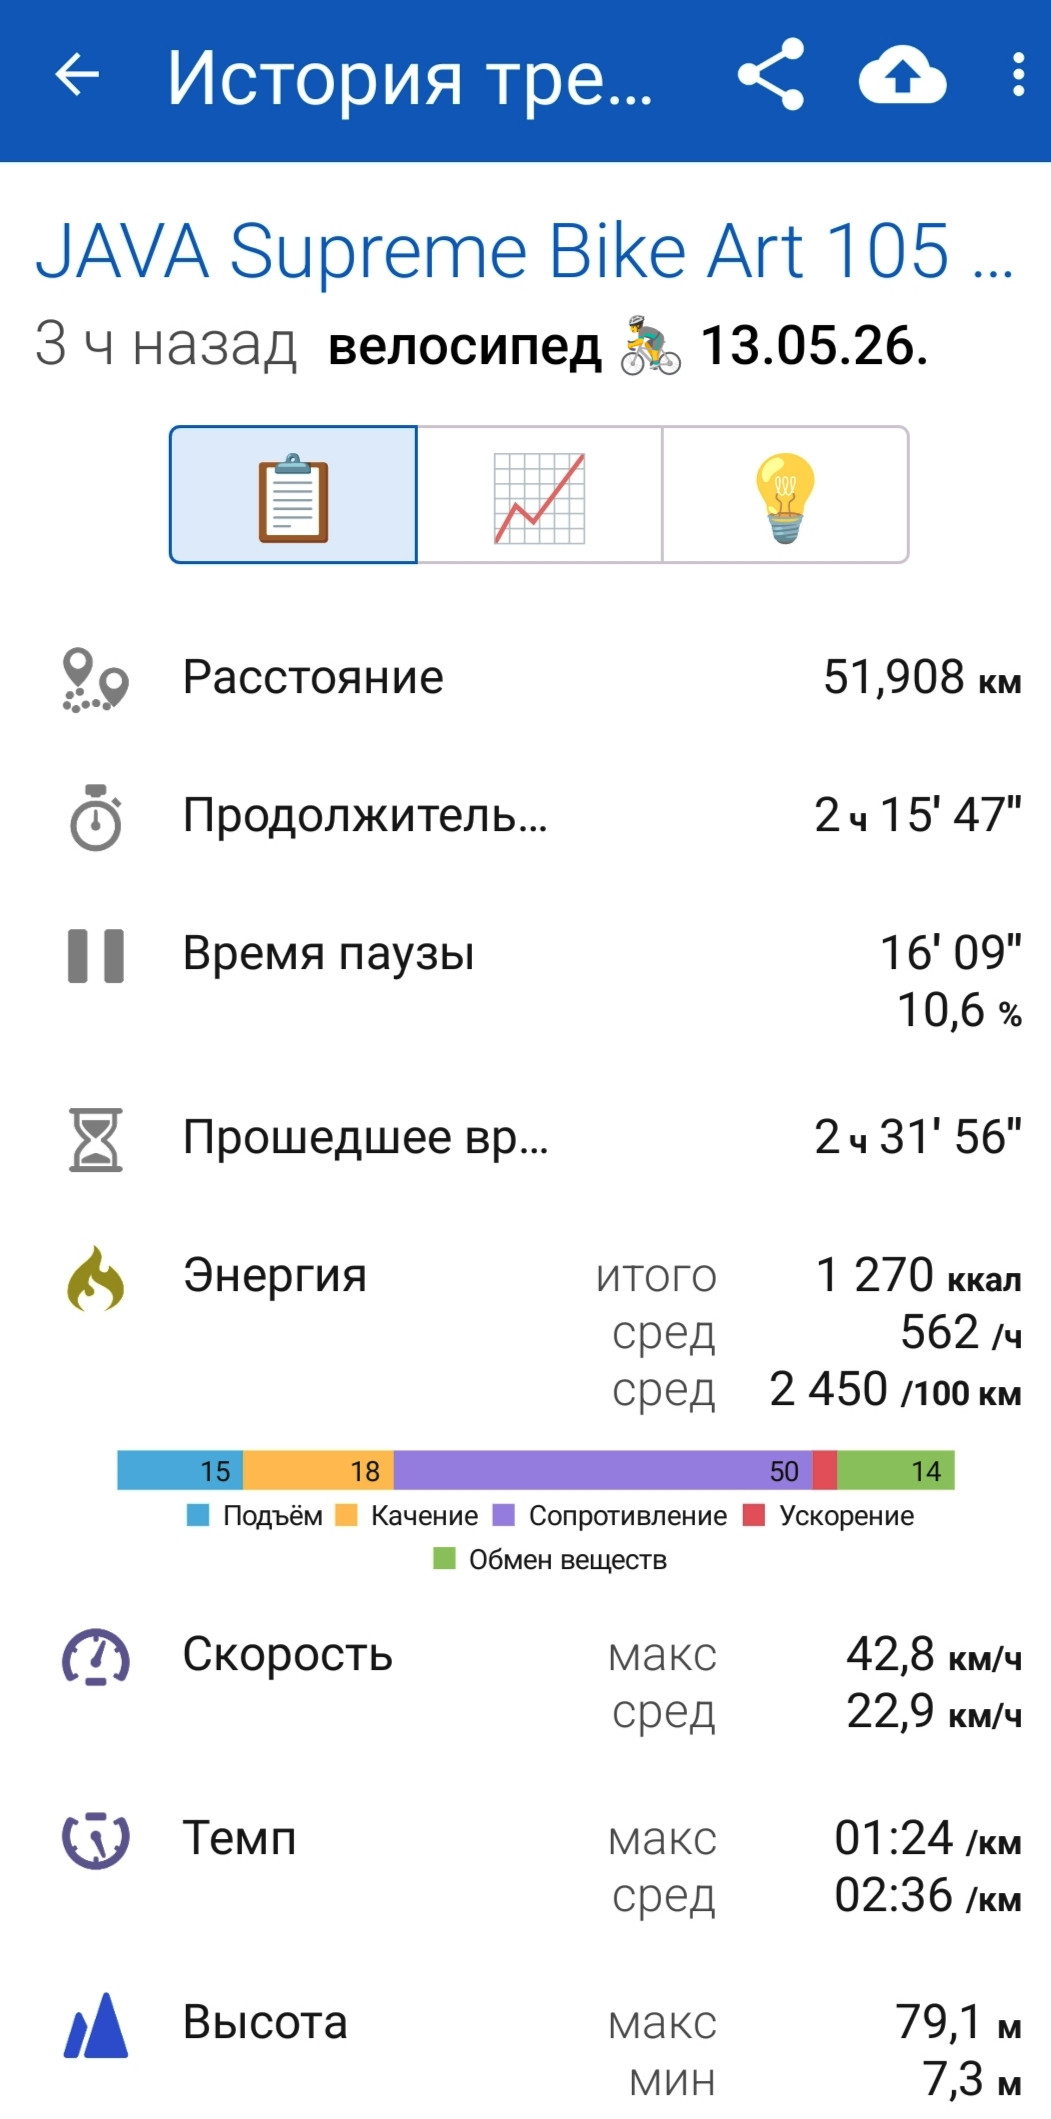Viewport: 1051px width, 2119px height.
Task: Tap the share icon in header
Action: 771,75
